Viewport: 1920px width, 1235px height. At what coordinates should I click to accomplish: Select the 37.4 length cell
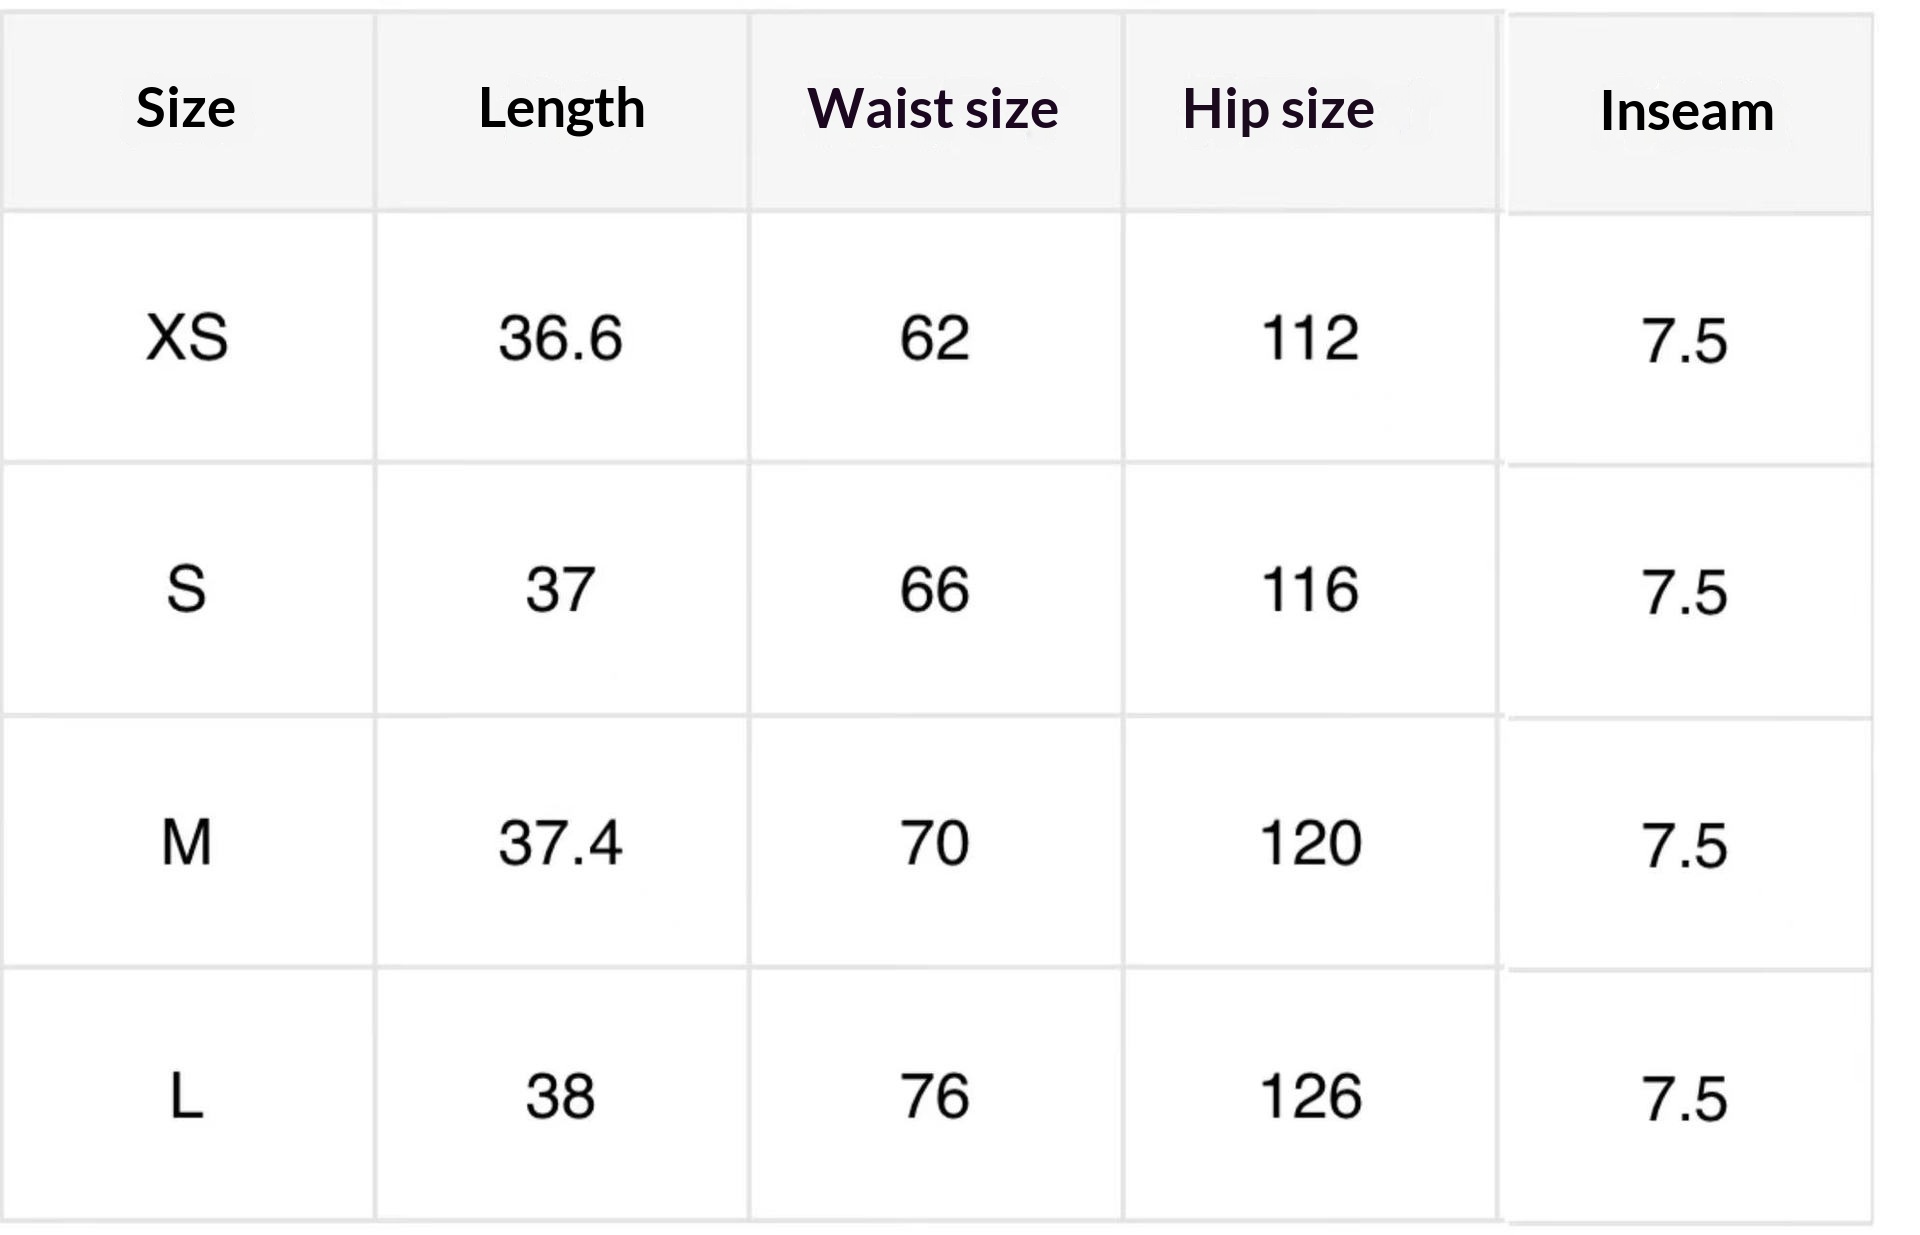coord(561,842)
